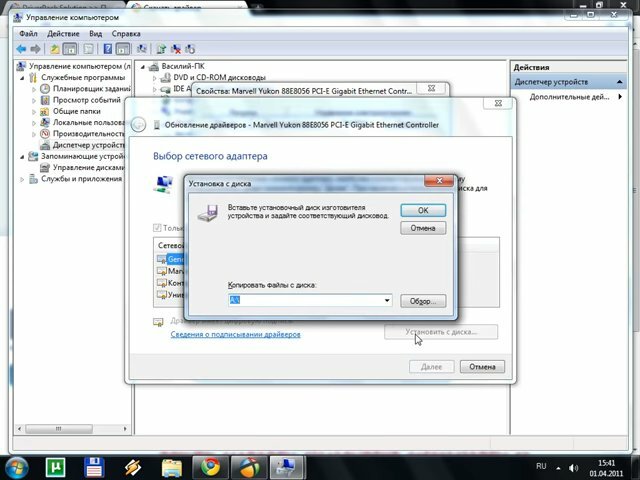Image resolution: width=640 pixels, height=480 pixels.
Task: Click Computer Management taskbar button
Action: tap(287, 467)
